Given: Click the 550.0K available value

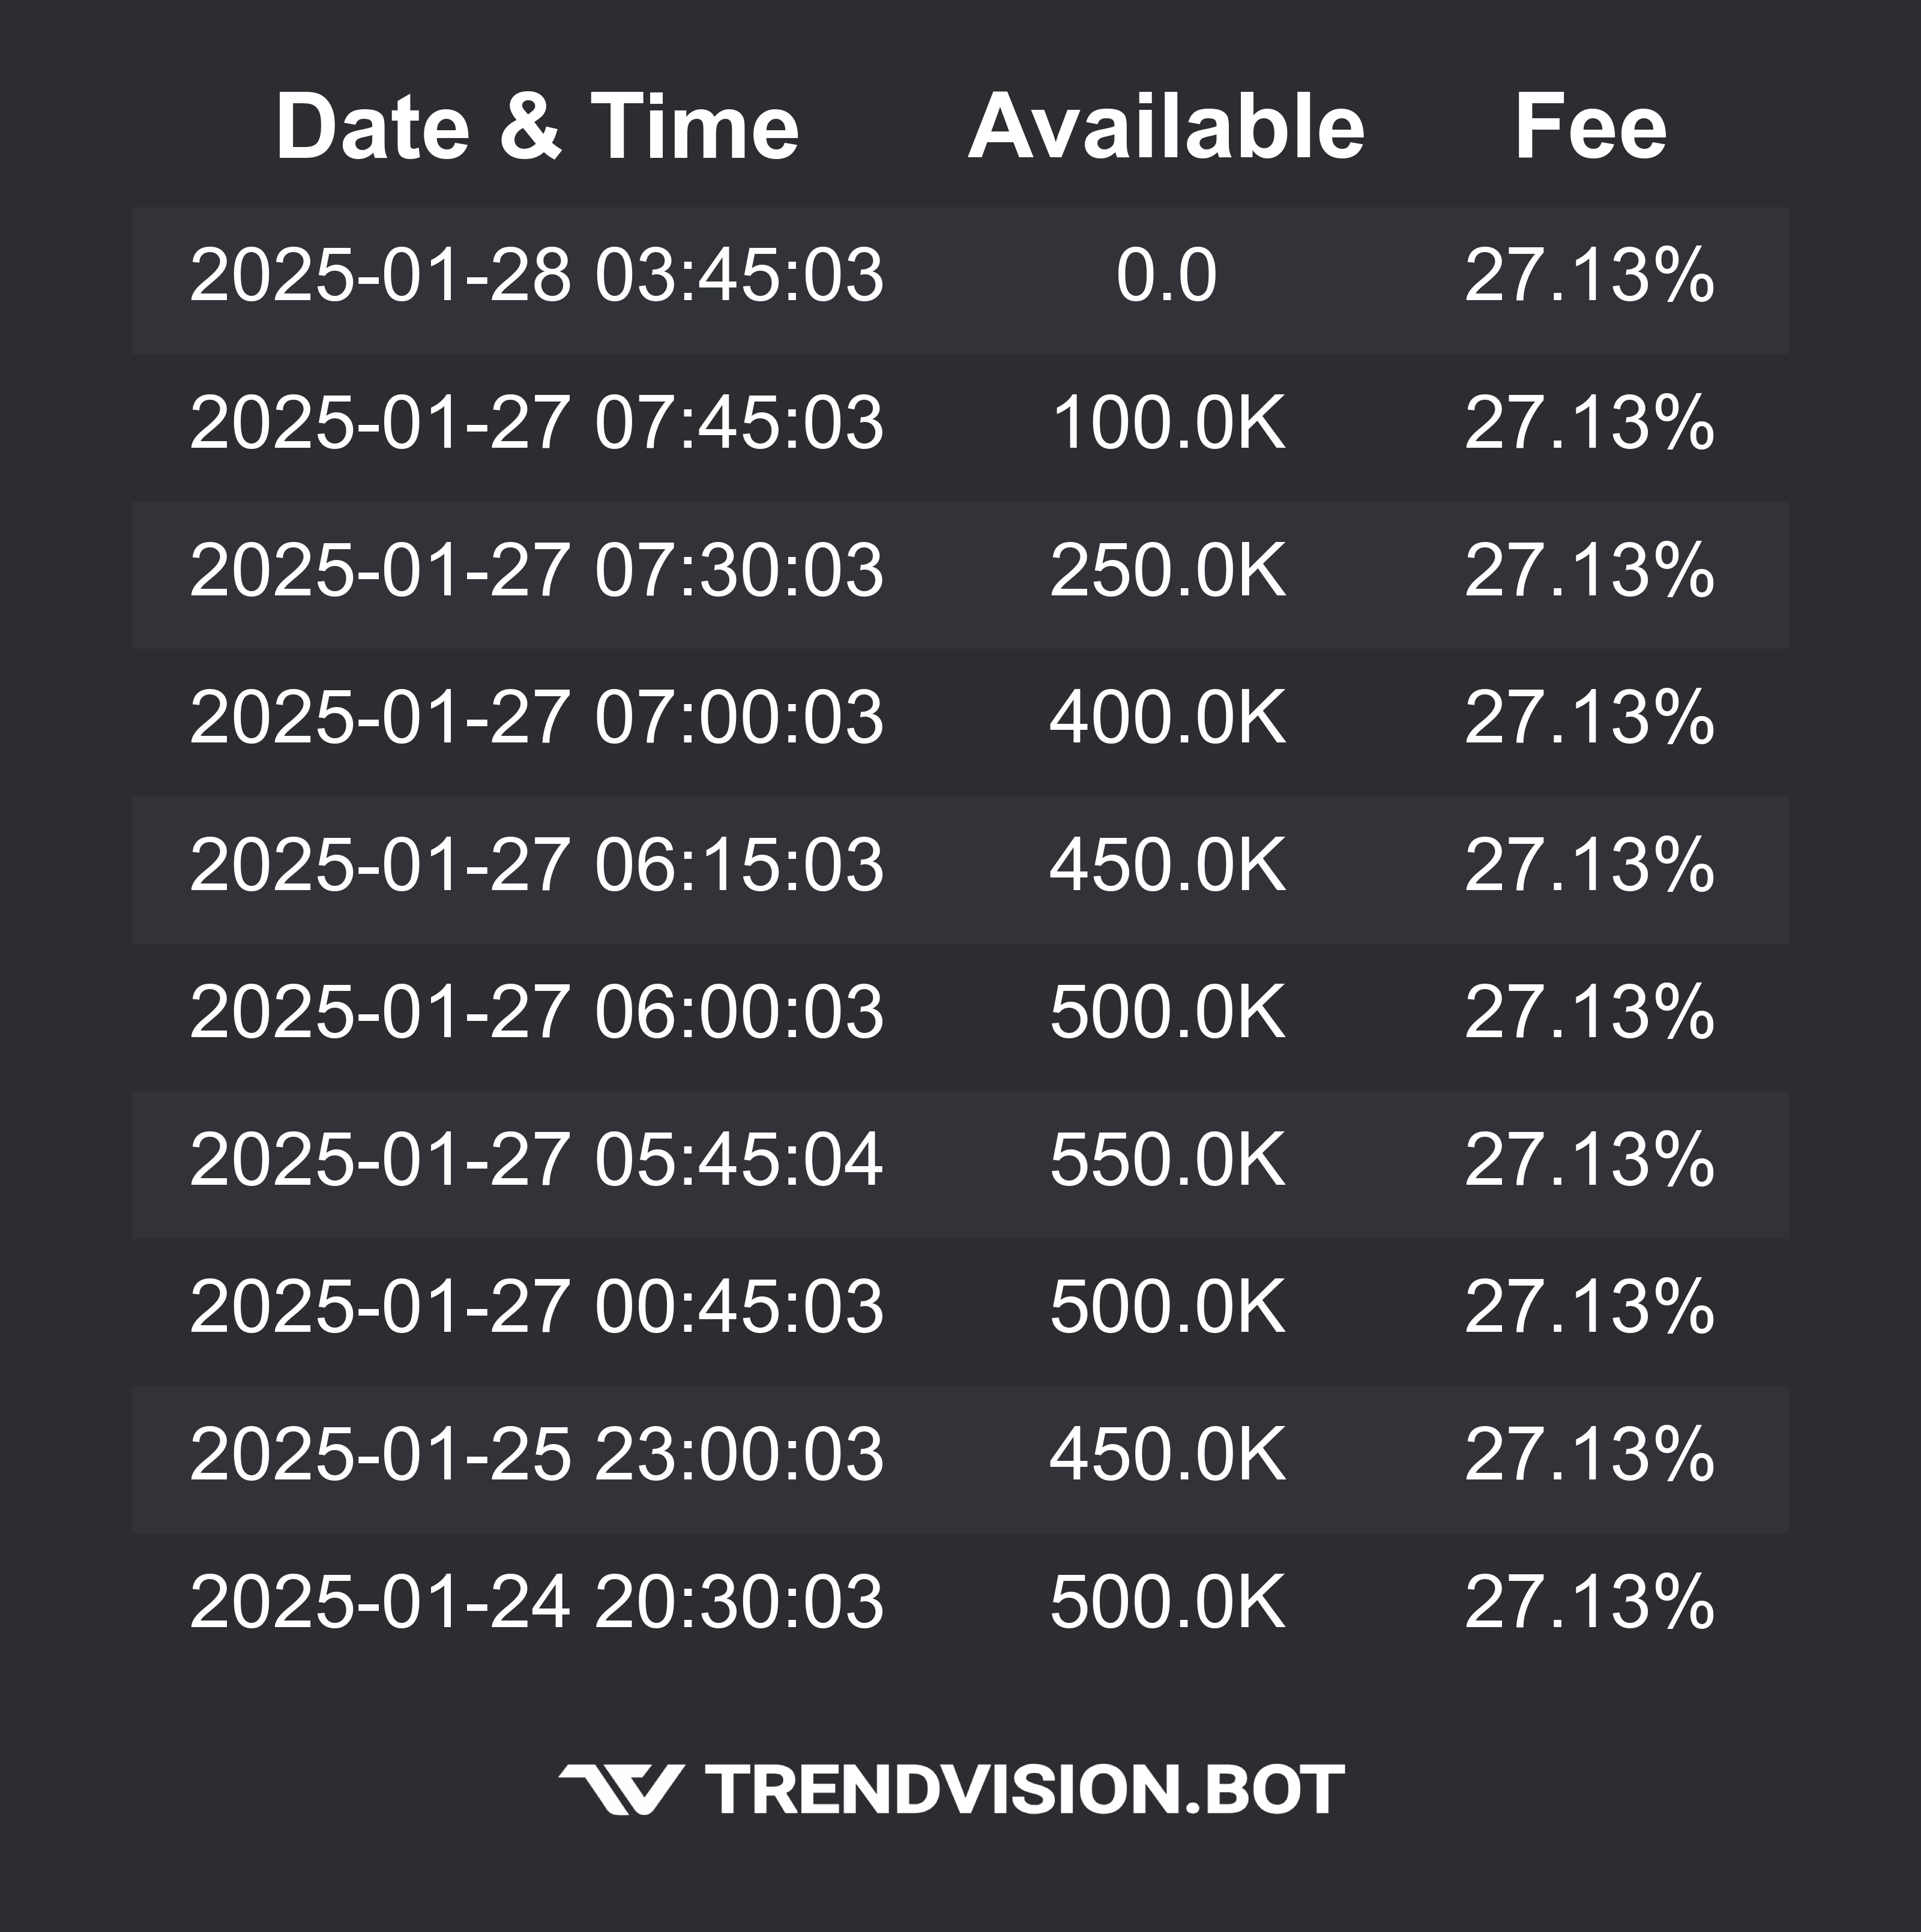Looking at the screenshot, I should [x=1167, y=1159].
